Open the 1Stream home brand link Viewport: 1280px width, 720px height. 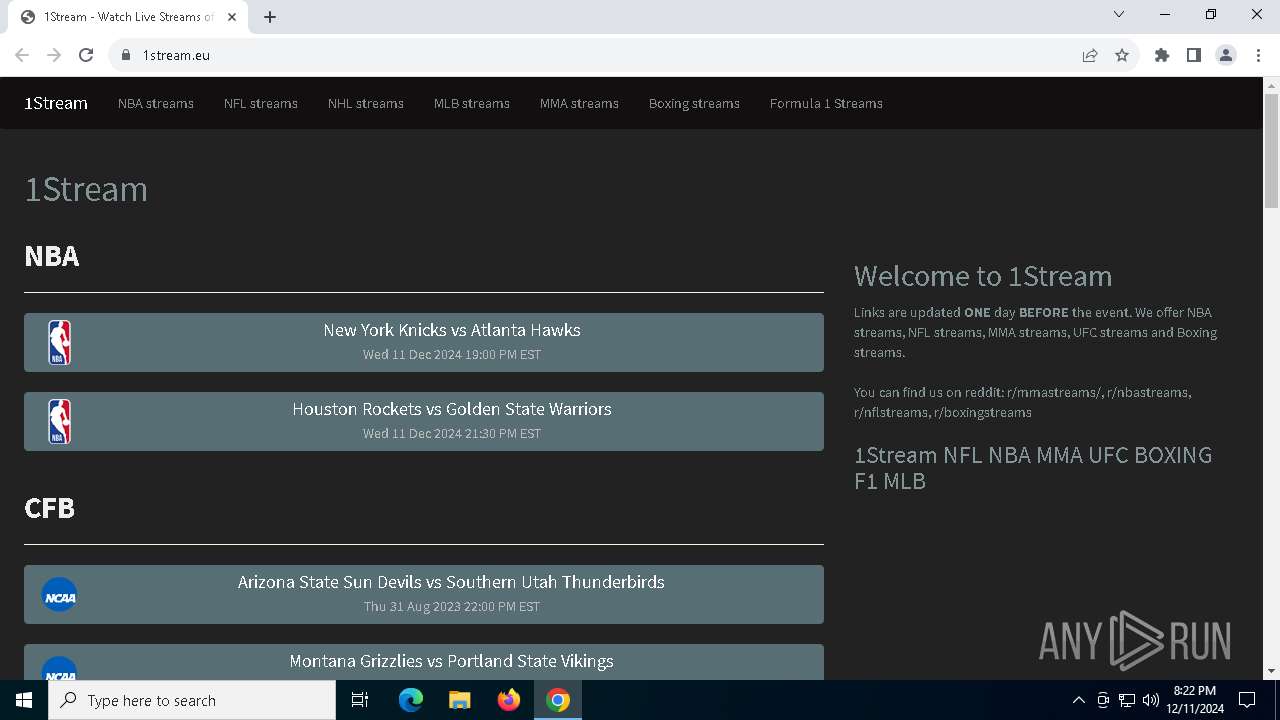pos(56,103)
